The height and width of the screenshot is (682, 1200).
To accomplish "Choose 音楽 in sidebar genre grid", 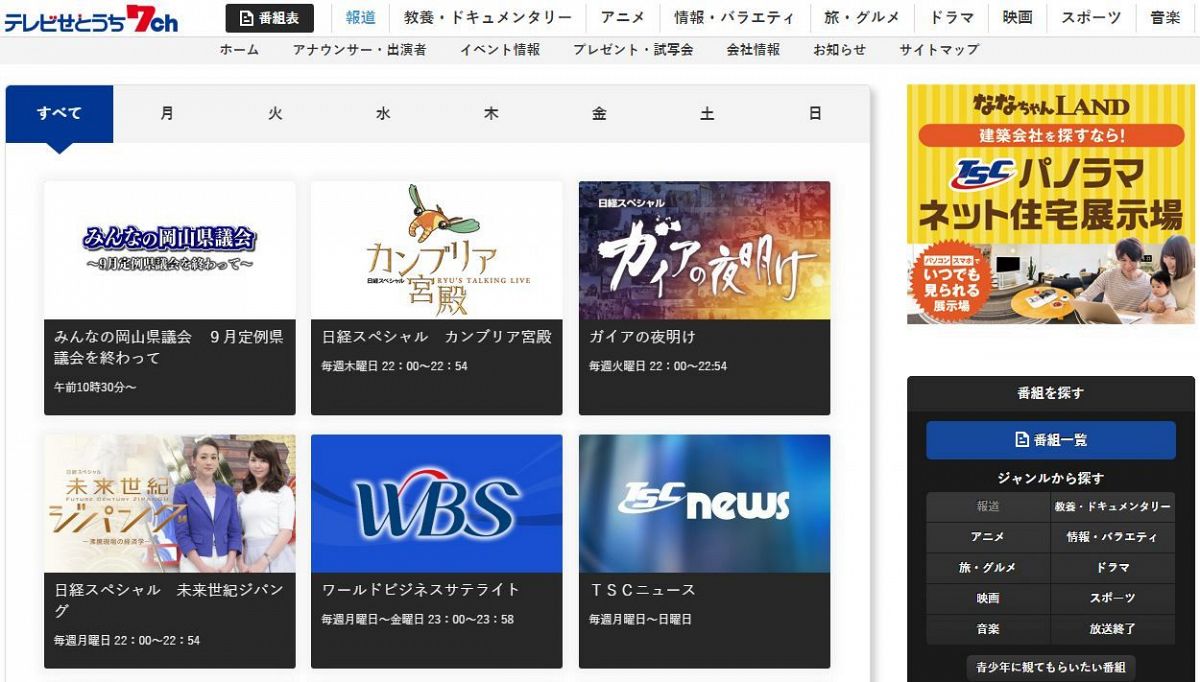I will click(988, 630).
